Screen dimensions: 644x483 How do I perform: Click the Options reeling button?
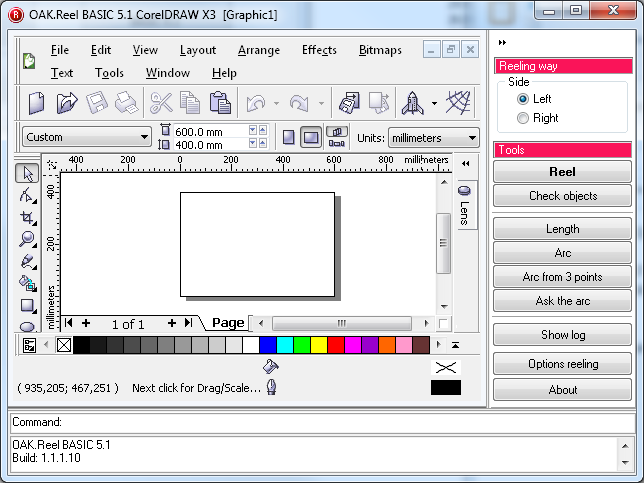[x=562, y=364]
